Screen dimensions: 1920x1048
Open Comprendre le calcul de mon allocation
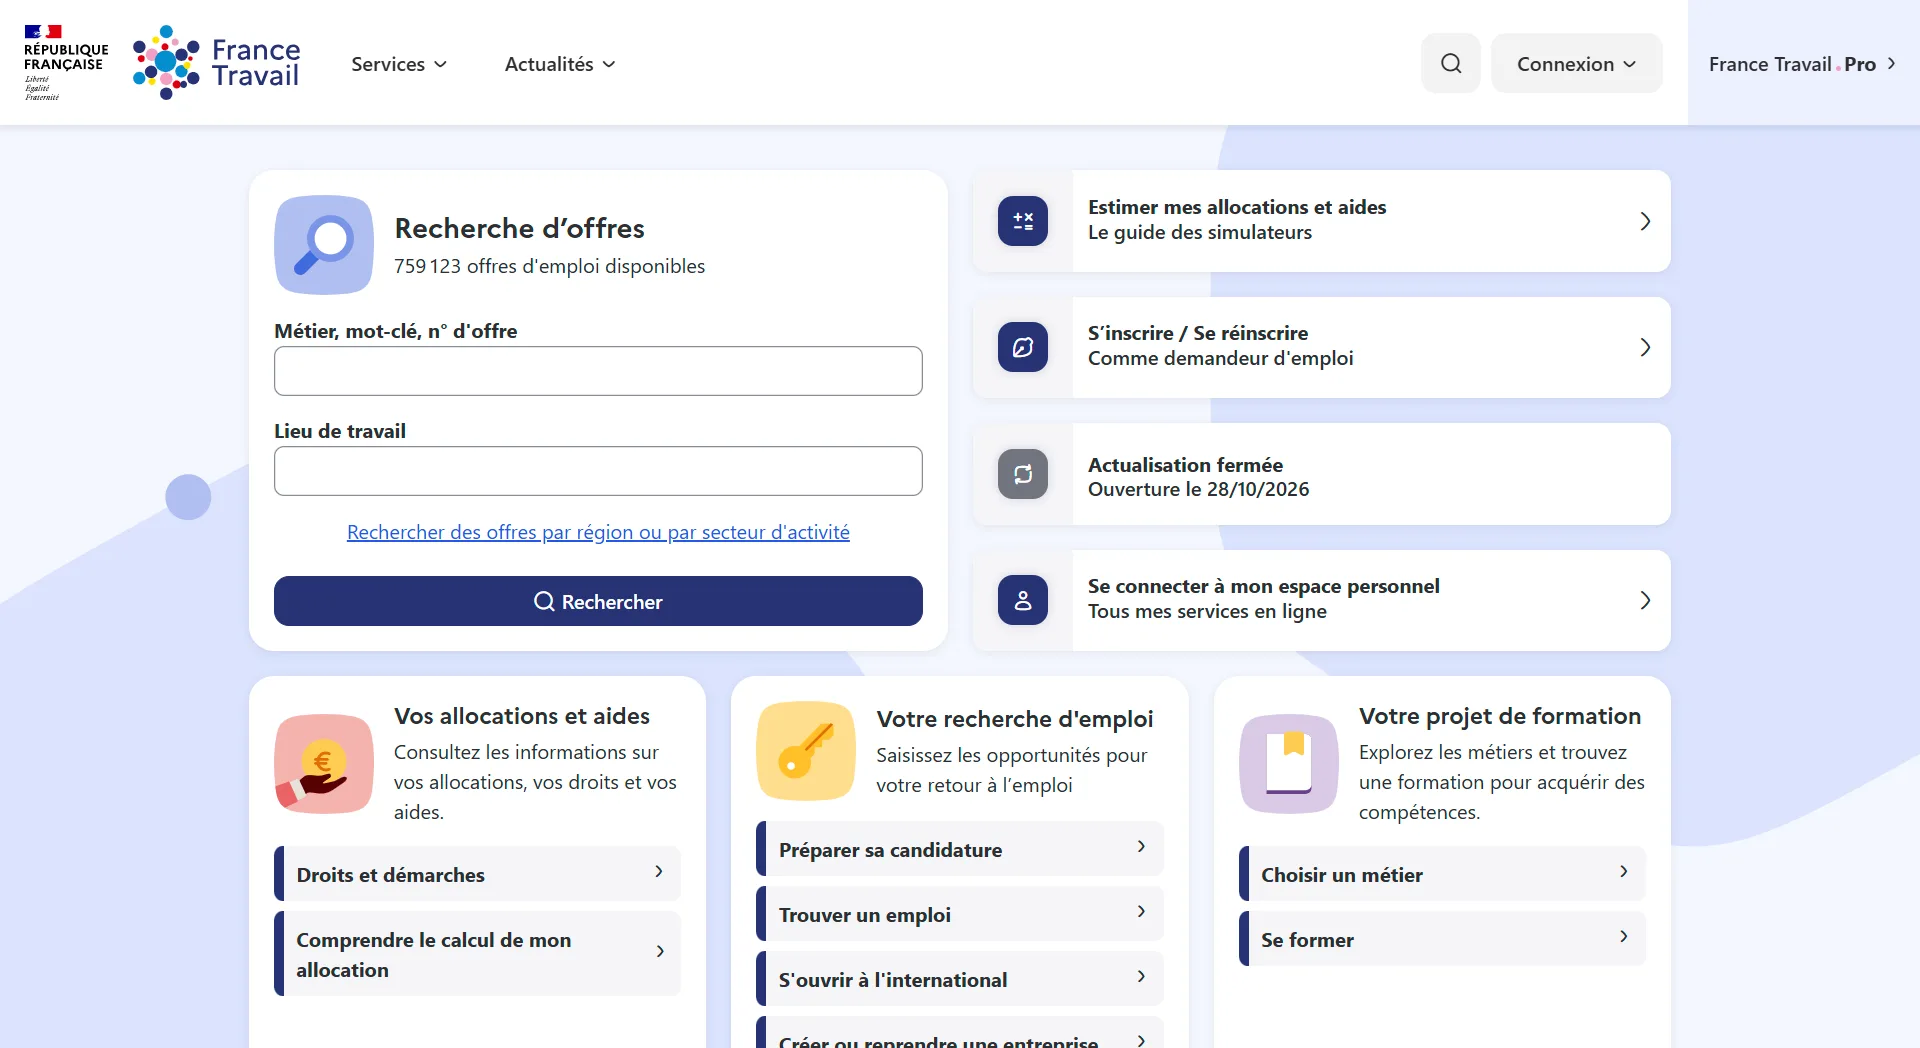coord(478,954)
